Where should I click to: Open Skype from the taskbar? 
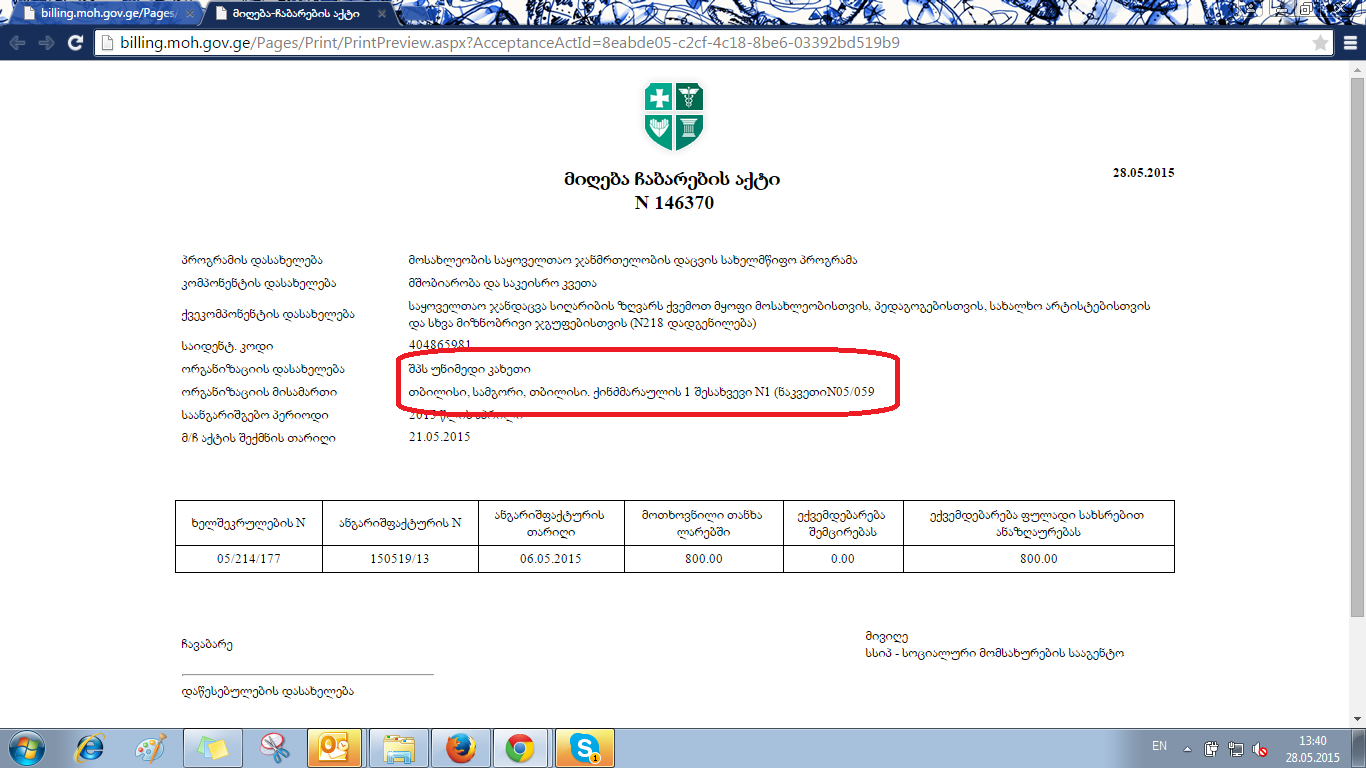(x=583, y=748)
